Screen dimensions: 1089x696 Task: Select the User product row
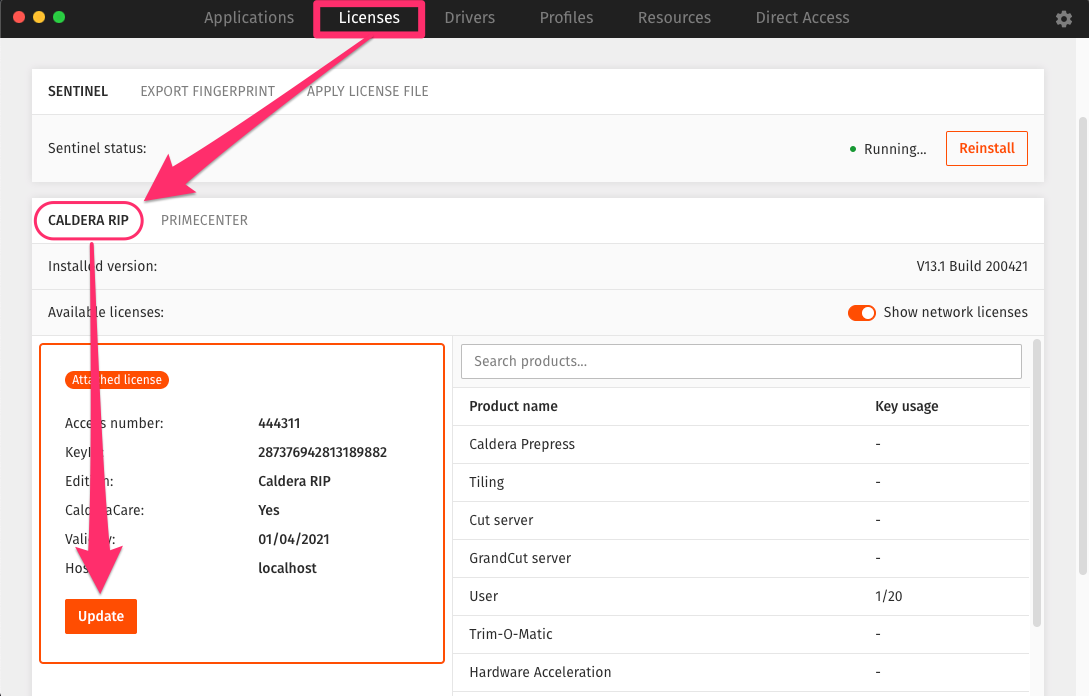741,596
